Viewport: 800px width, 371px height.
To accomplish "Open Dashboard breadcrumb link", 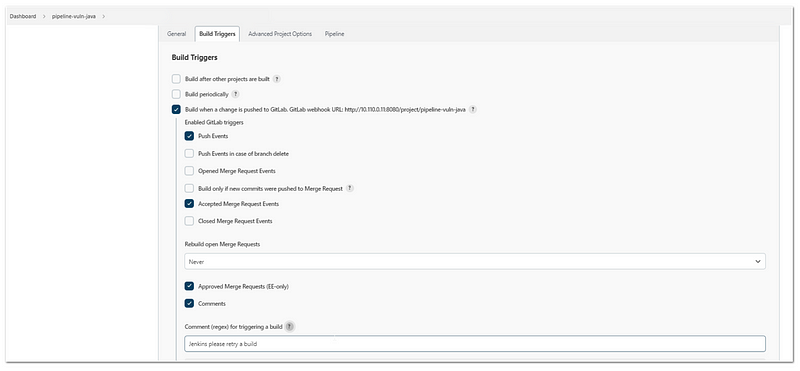I will point(23,16).
